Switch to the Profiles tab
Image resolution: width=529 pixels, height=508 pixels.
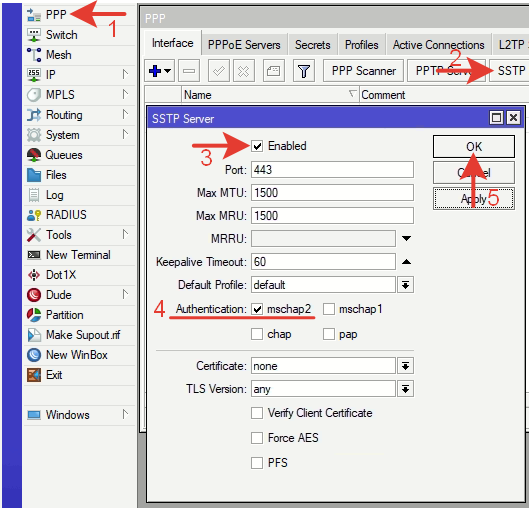pyautogui.click(x=362, y=45)
